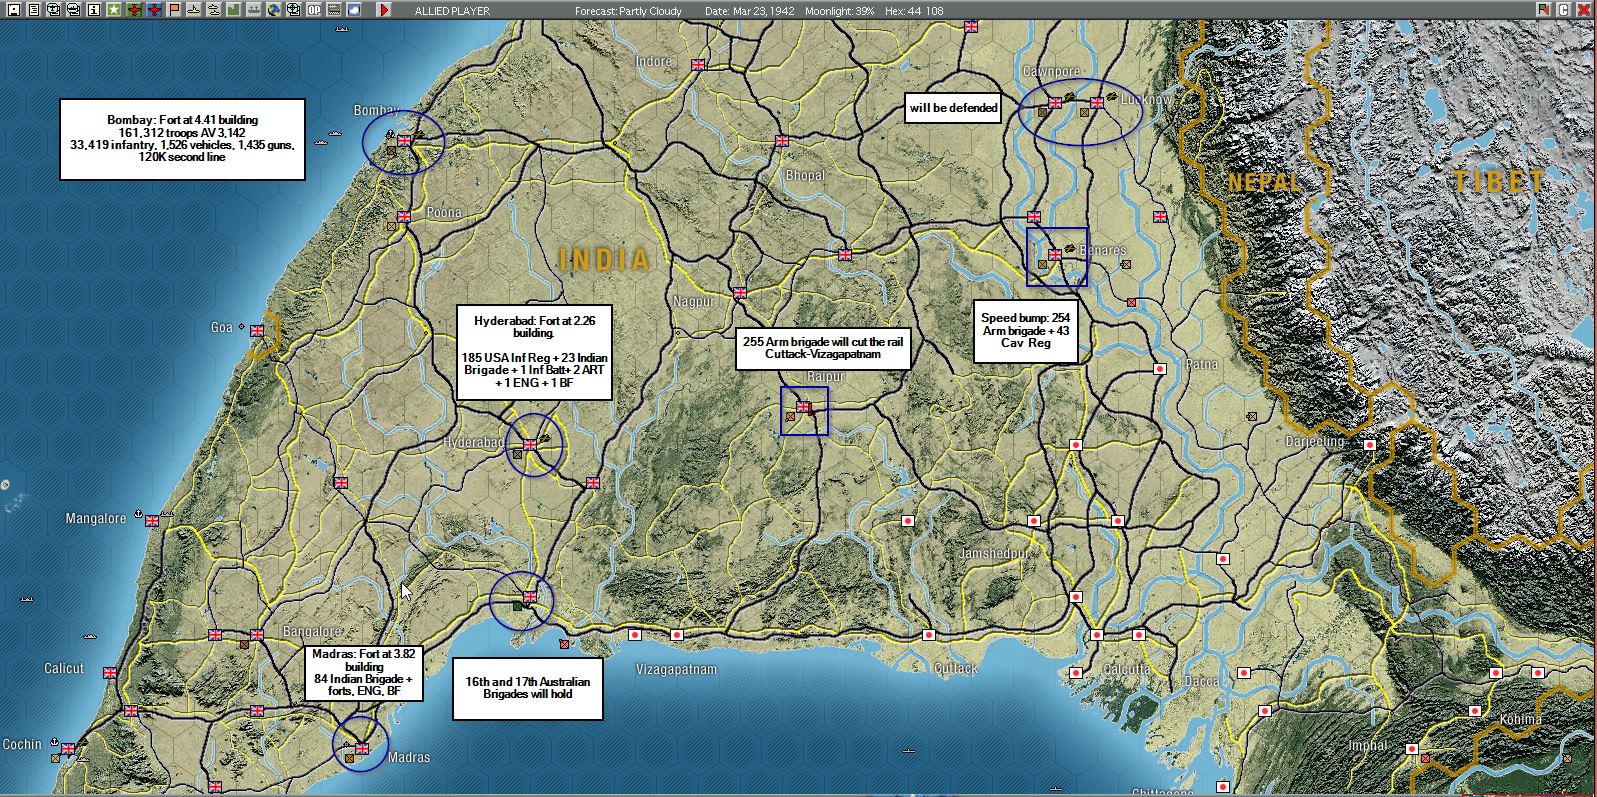The width and height of the screenshot is (1597, 797).
Task: Select the Hyderabad base flag
Action: click(530, 445)
